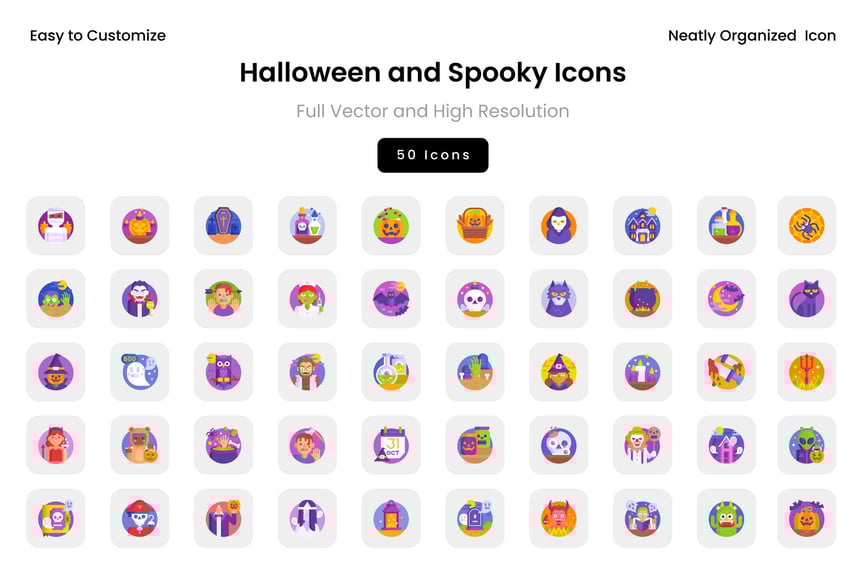The width and height of the screenshot is (866, 577).
Task: Select the lantern icon
Action: (x=391, y=517)
